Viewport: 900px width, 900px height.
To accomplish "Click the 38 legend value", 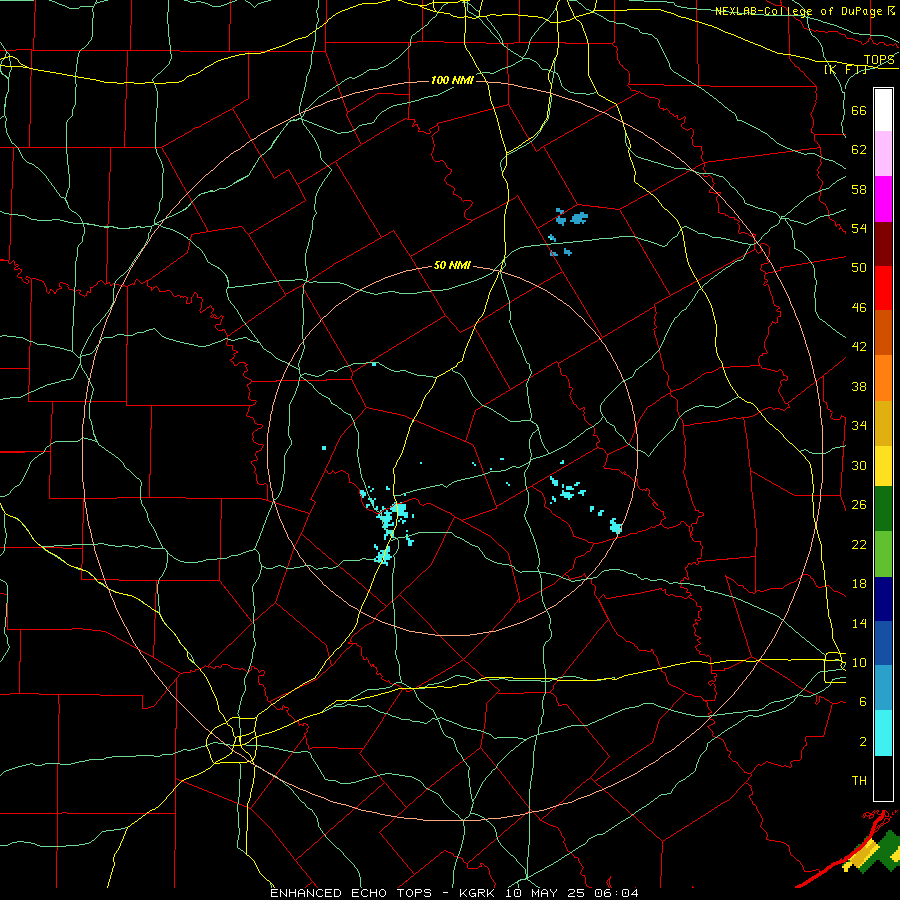I will [x=859, y=386].
